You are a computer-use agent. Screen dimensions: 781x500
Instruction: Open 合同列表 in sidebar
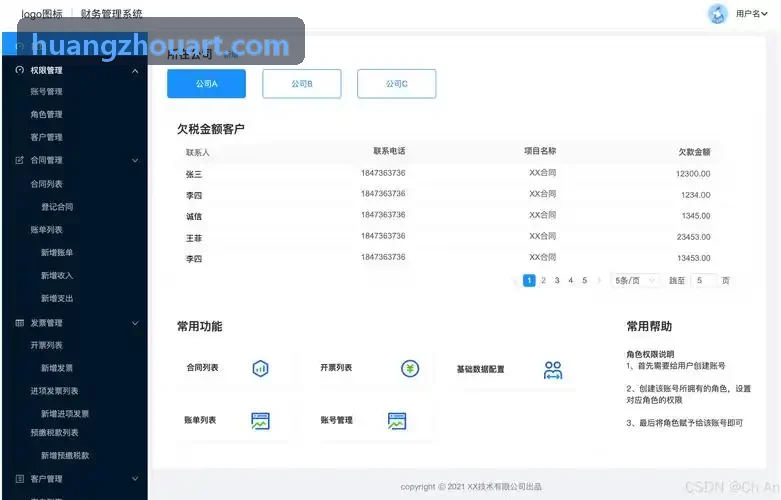point(46,184)
